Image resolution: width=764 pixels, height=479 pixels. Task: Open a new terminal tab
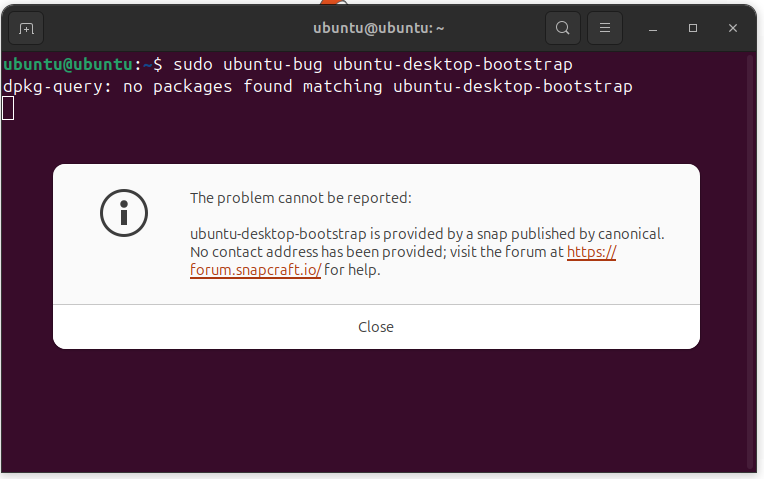pyautogui.click(x=26, y=28)
